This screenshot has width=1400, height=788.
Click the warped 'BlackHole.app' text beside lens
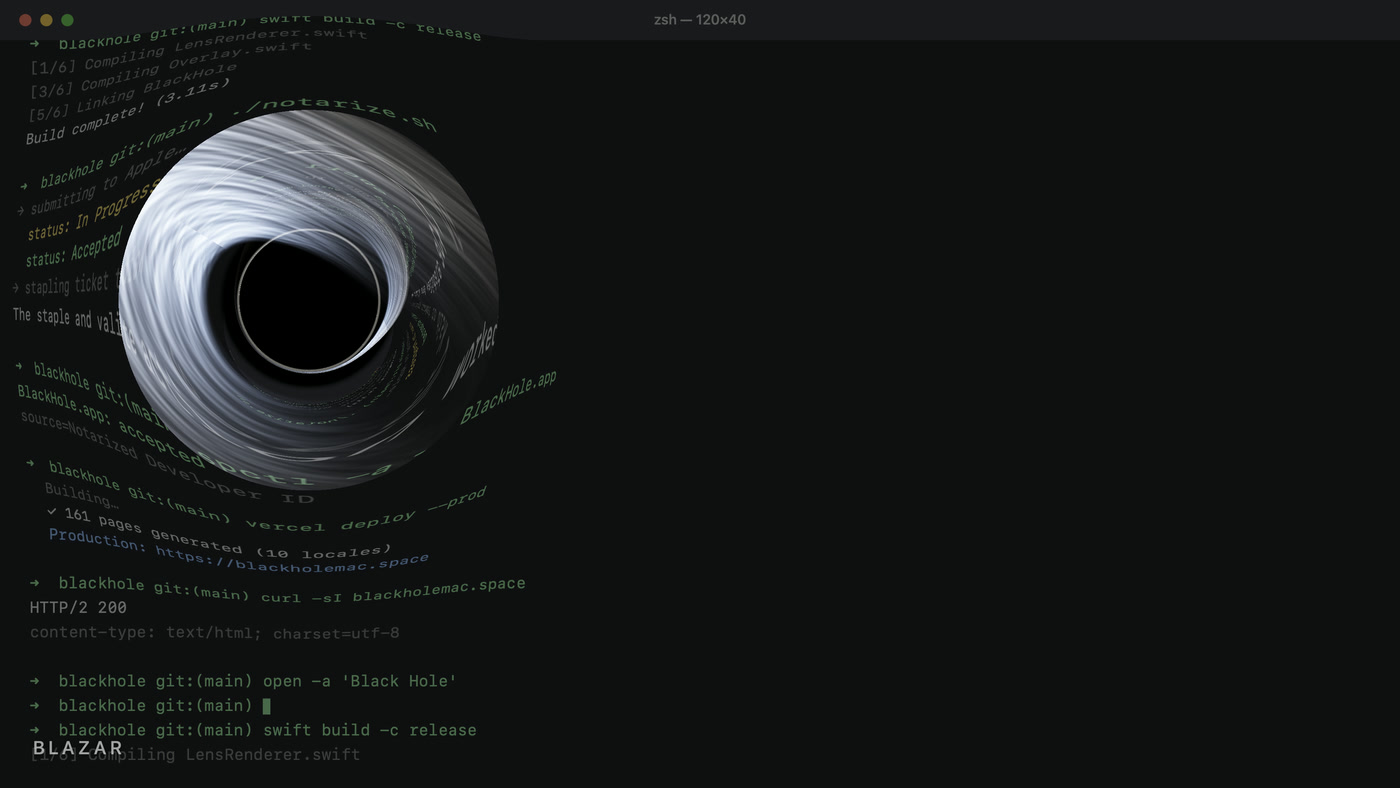(x=508, y=397)
